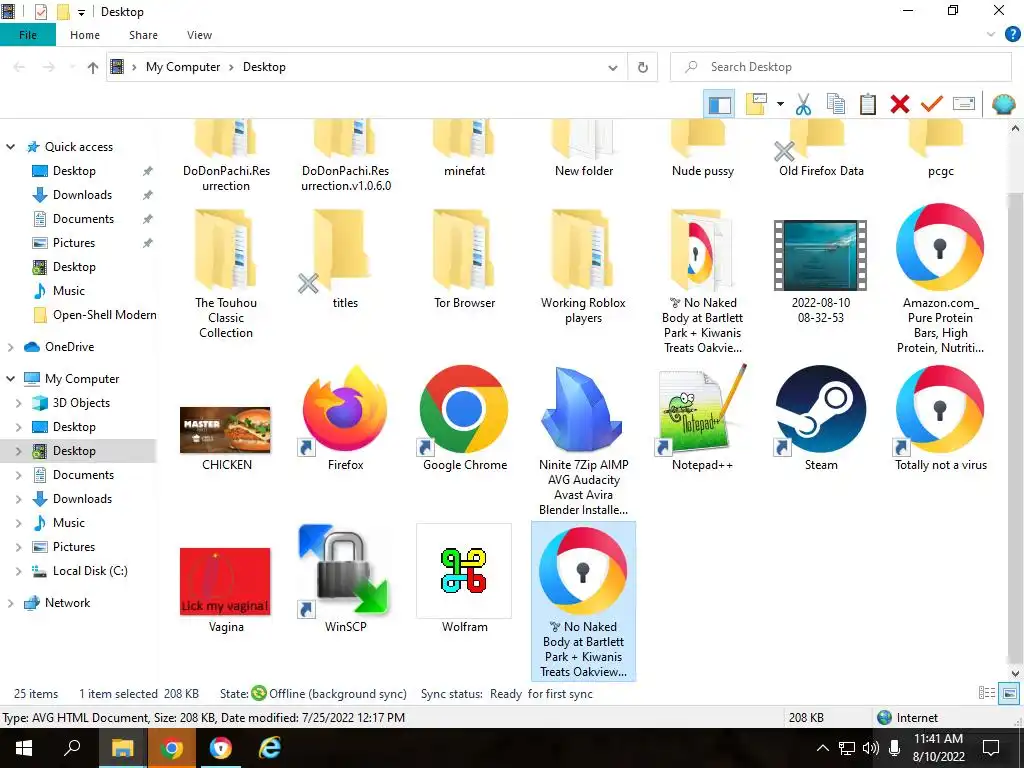Select the DoDonPachi.Resurrection.v1.0.6.0 folder
This screenshot has height=768, width=1024.
click(345, 155)
